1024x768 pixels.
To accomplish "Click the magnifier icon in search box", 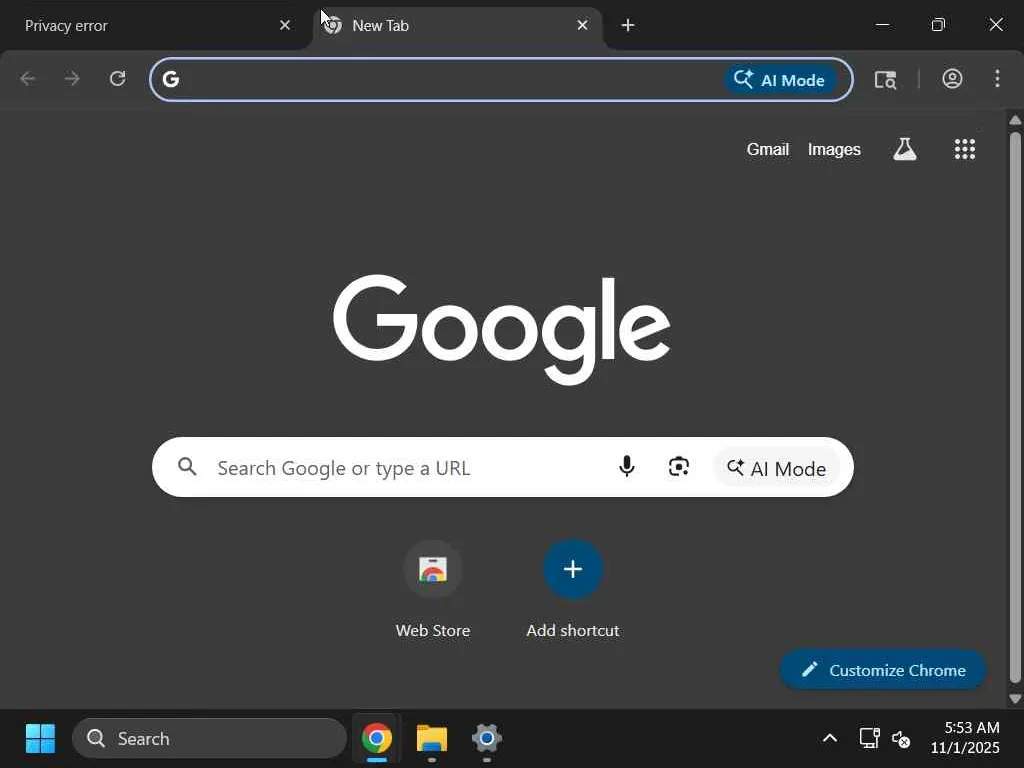I will 187,467.
